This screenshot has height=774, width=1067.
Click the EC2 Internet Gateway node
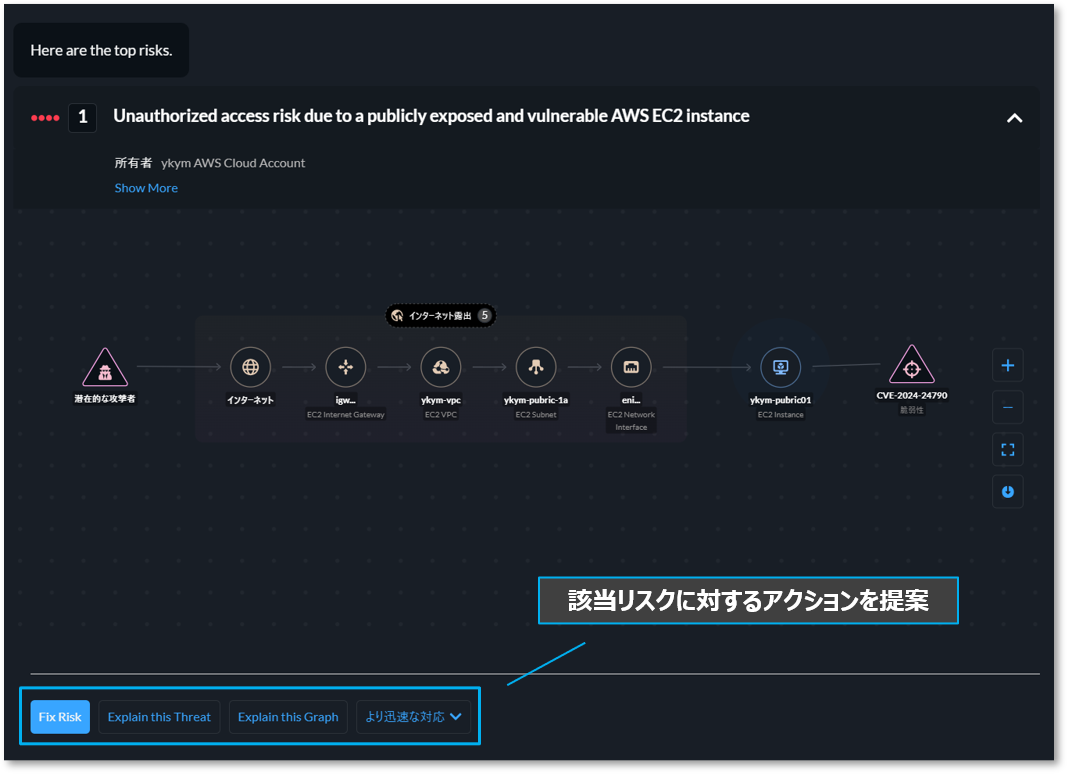(x=345, y=368)
